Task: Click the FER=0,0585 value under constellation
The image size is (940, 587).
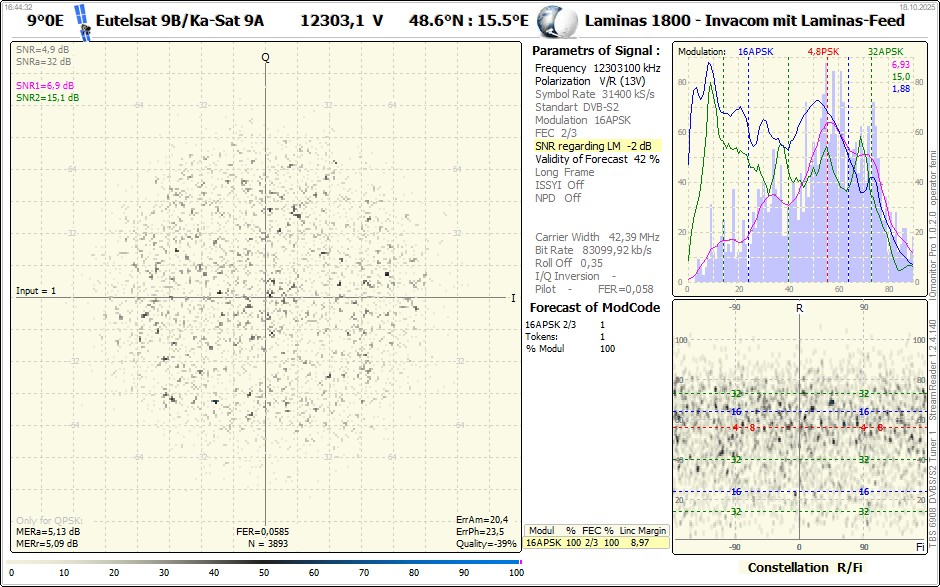Action: [263, 532]
